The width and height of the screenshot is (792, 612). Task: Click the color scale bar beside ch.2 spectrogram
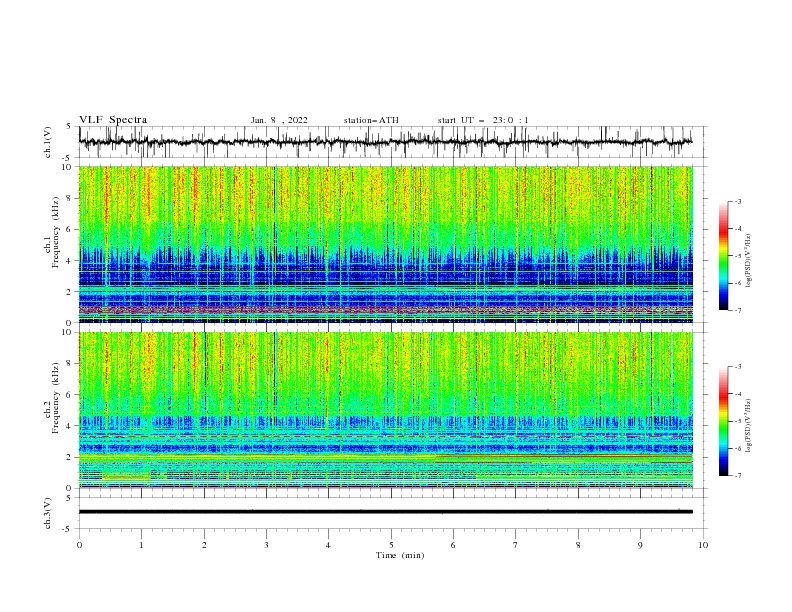723,421
